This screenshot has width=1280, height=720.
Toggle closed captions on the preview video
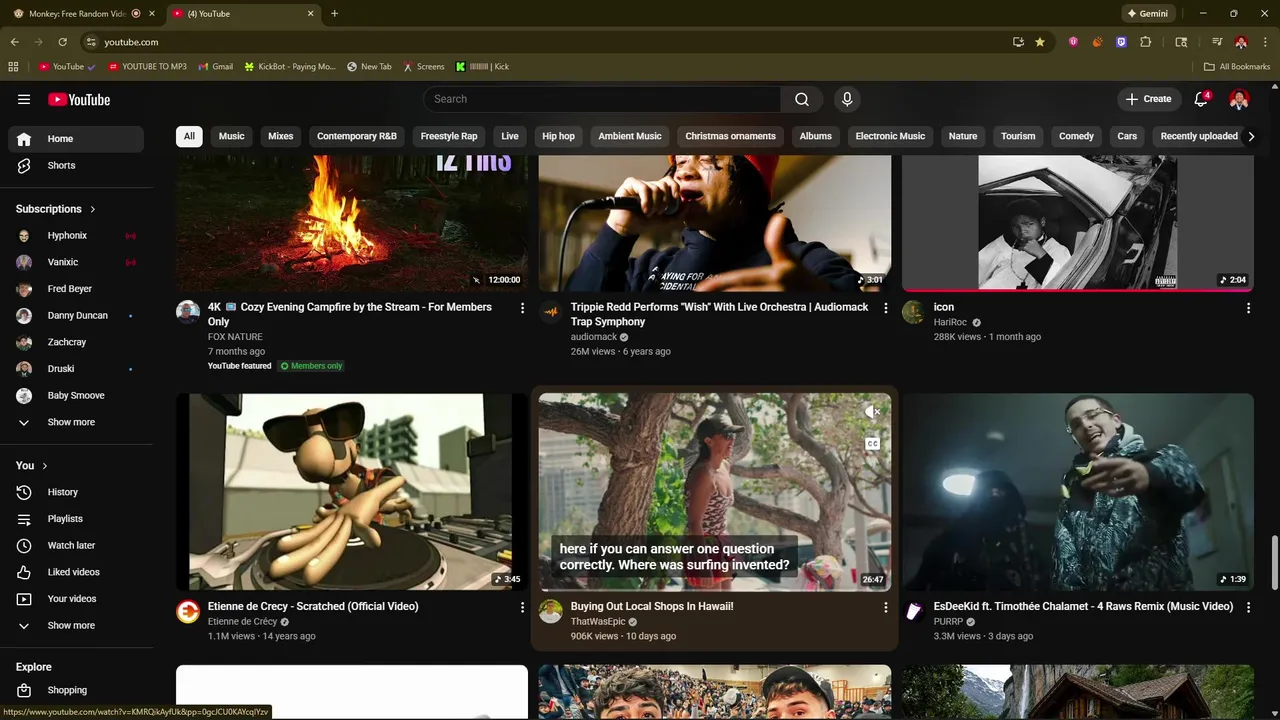(872, 444)
